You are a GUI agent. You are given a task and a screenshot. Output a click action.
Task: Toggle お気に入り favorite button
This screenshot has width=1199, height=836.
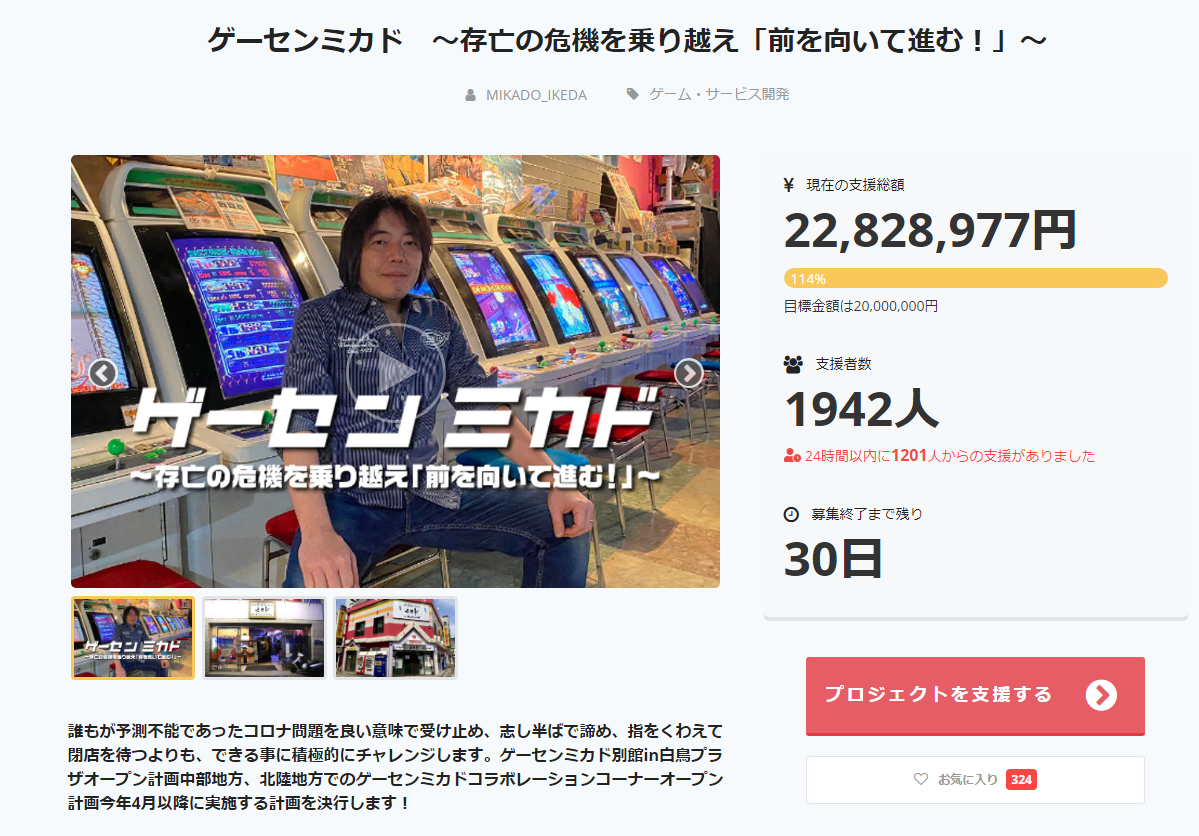point(975,779)
